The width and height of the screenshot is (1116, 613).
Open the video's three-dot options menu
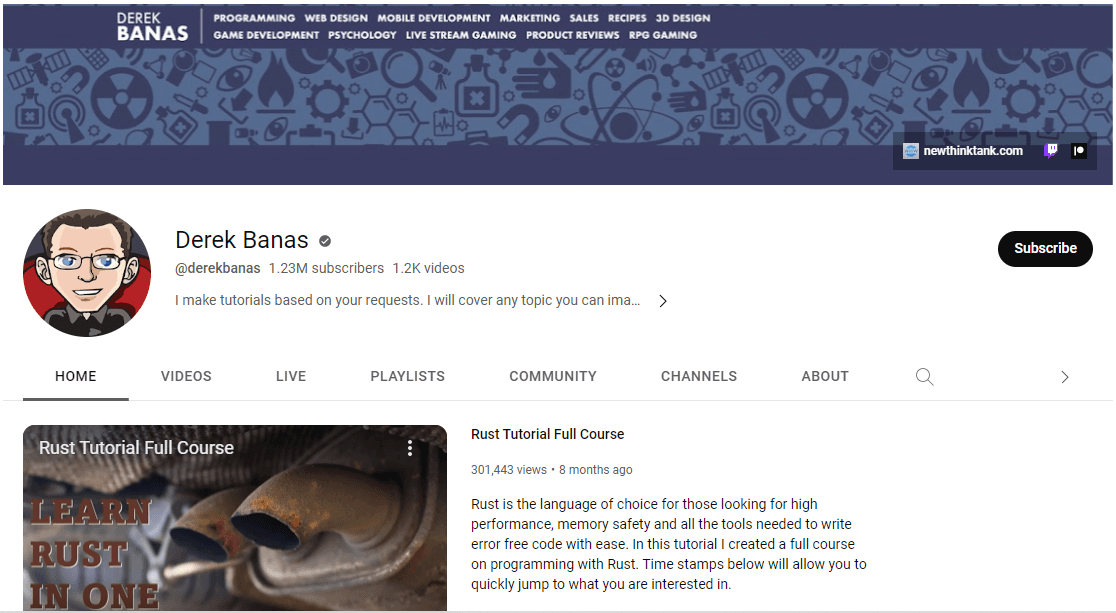point(409,448)
